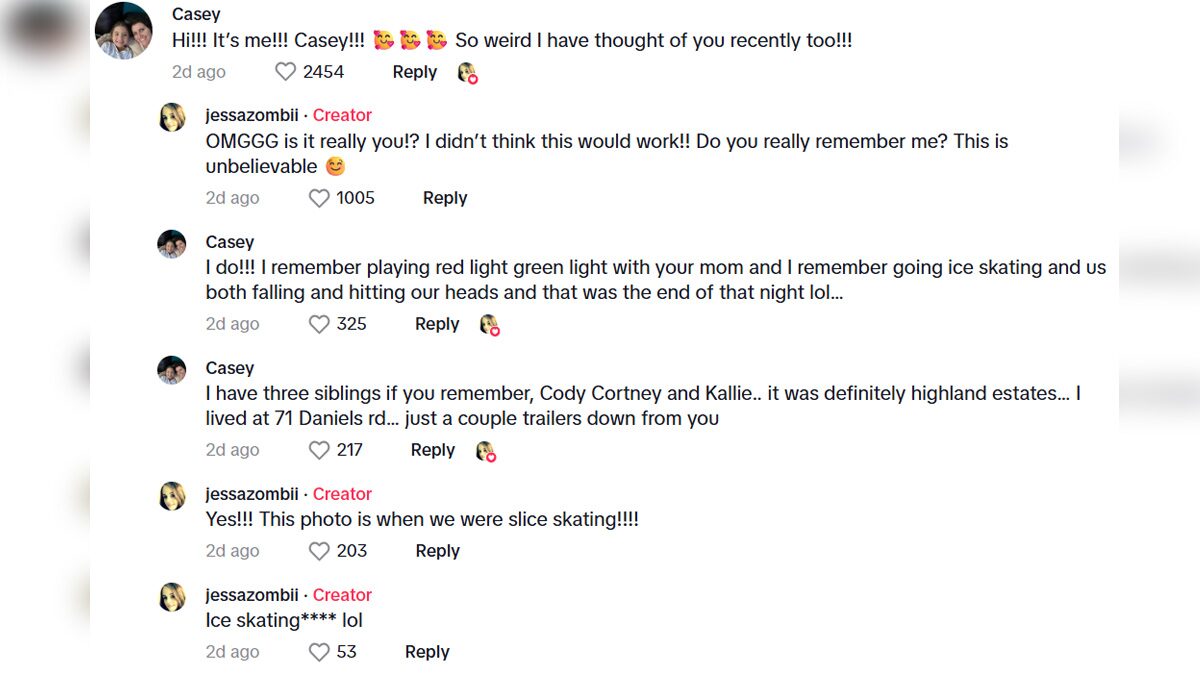Image resolution: width=1200 pixels, height=675 pixels.
Task: Heart the 'Ice skating**** lol' comment
Action: click(319, 652)
